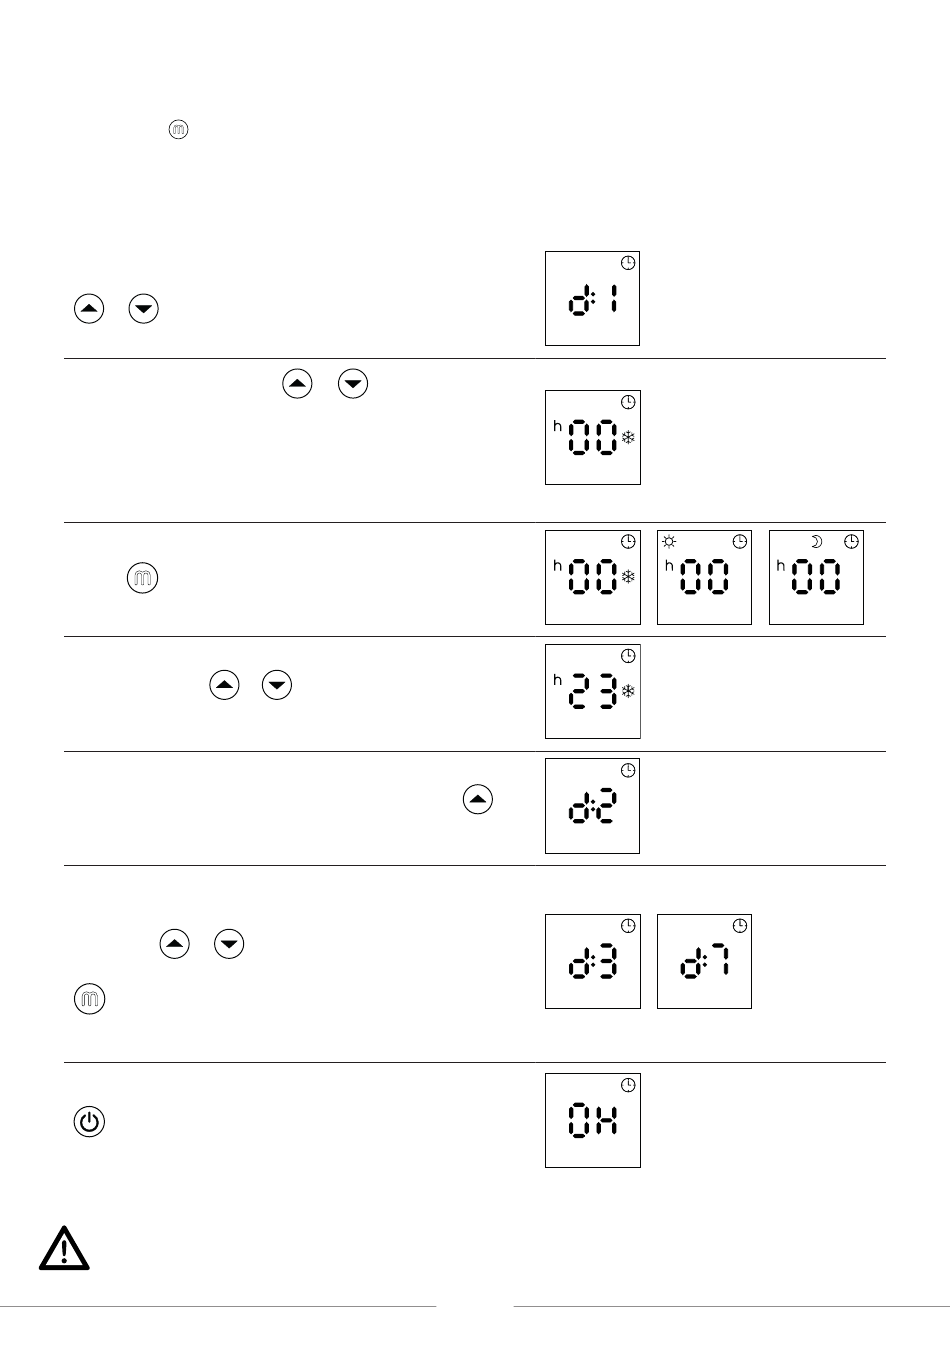950x1348 pixels.
Task: Click the mode button in third row
Action: click(143, 578)
